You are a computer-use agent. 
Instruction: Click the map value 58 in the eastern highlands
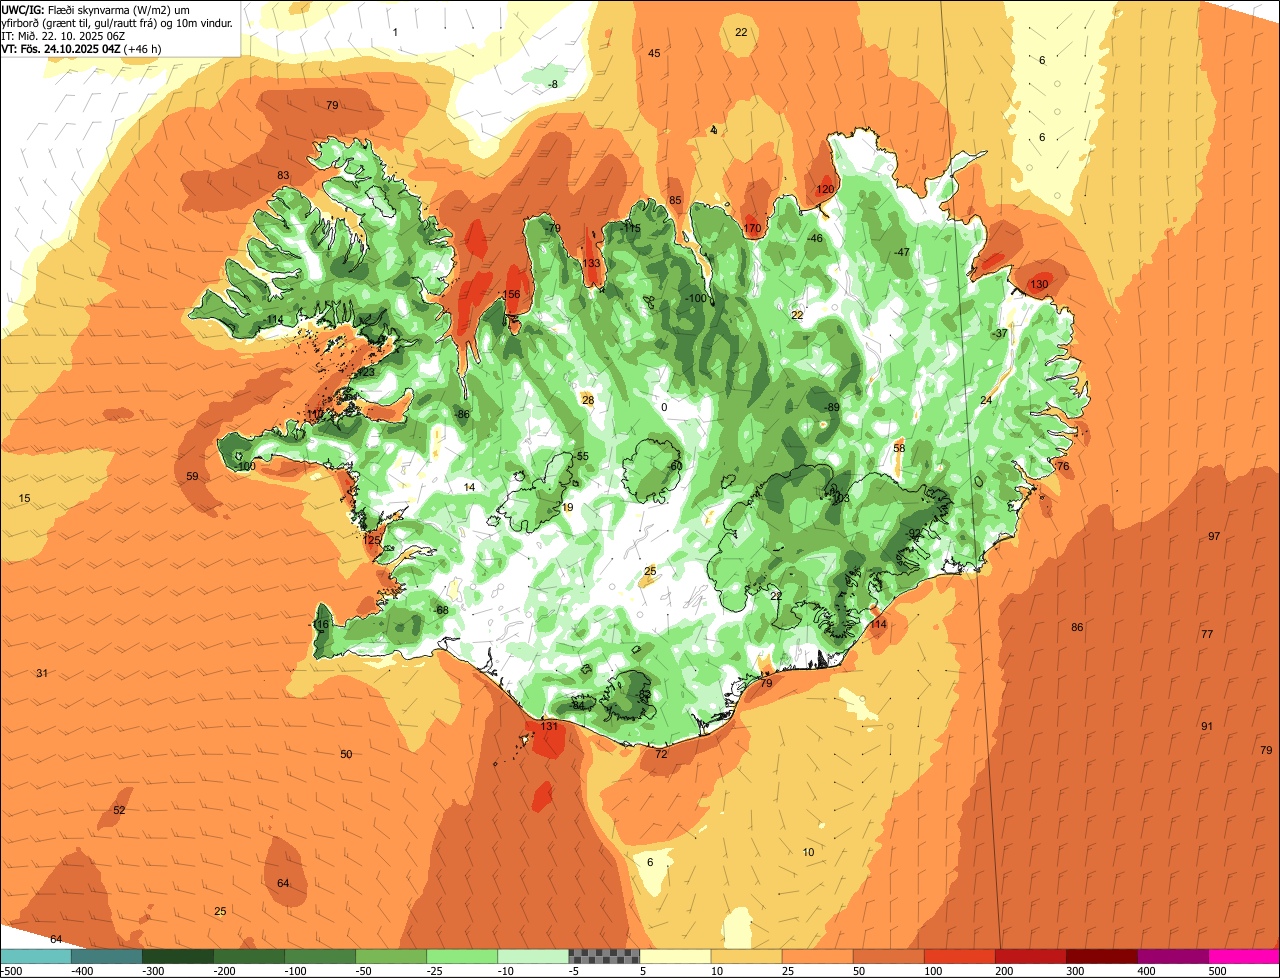pyautogui.click(x=899, y=449)
